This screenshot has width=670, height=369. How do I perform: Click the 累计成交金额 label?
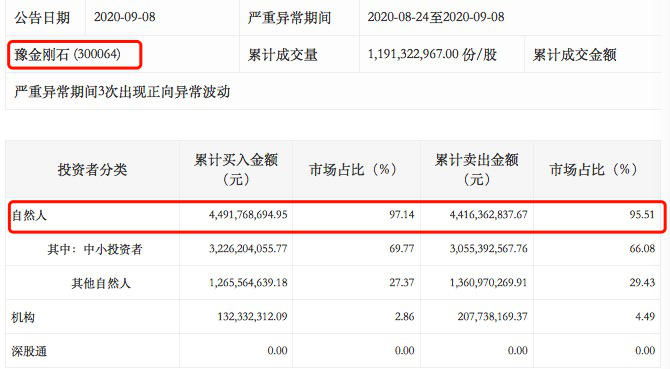[574, 55]
